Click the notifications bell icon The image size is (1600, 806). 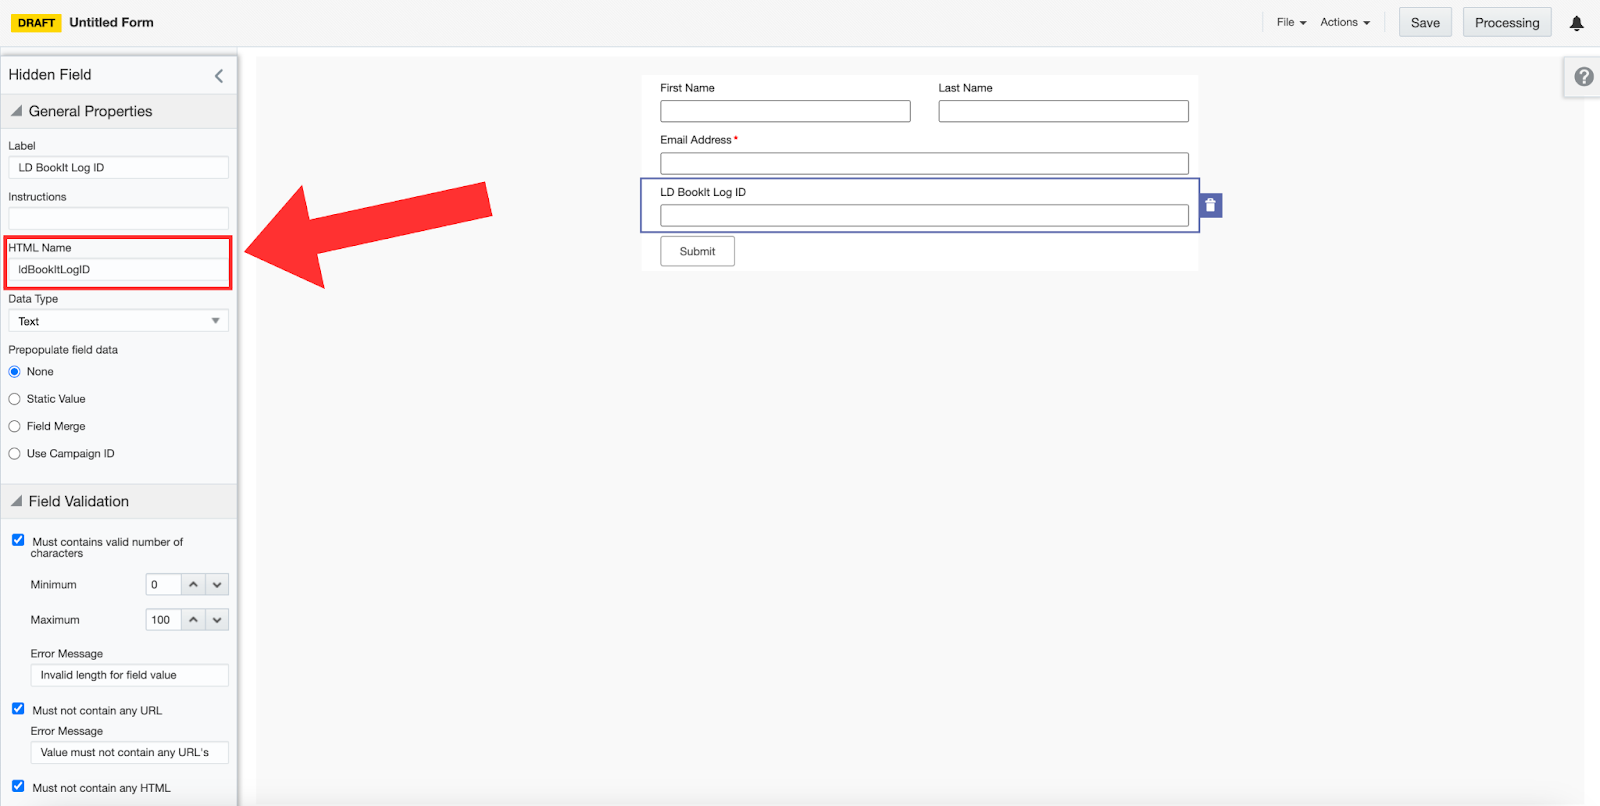click(x=1576, y=23)
